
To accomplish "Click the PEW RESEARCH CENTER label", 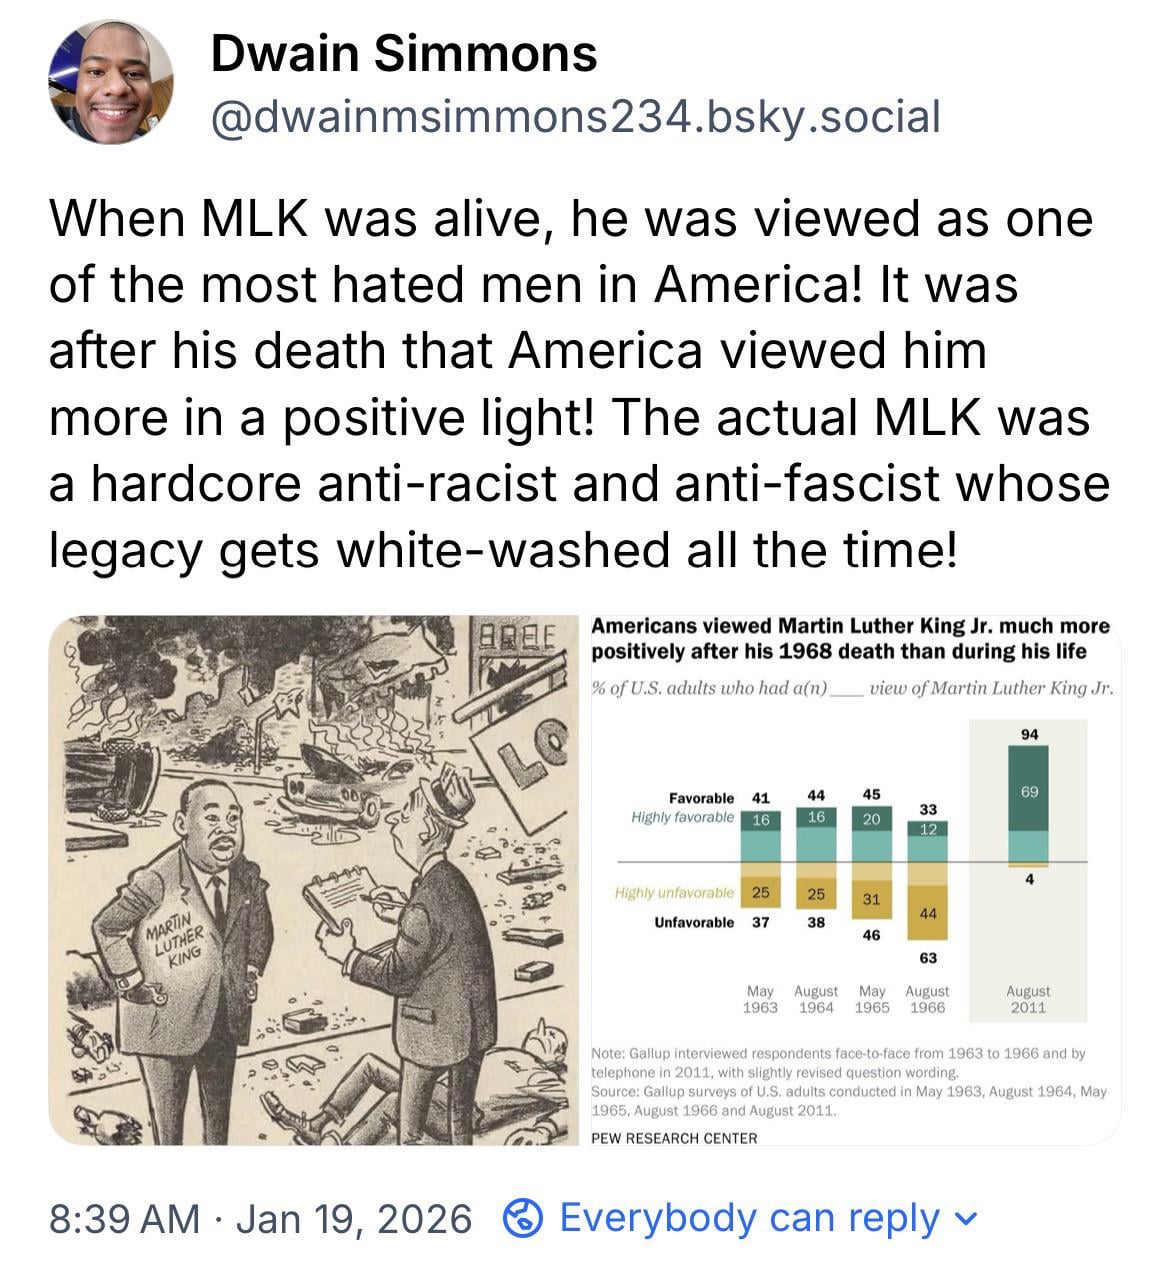I will pyautogui.click(x=674, y=1137).
